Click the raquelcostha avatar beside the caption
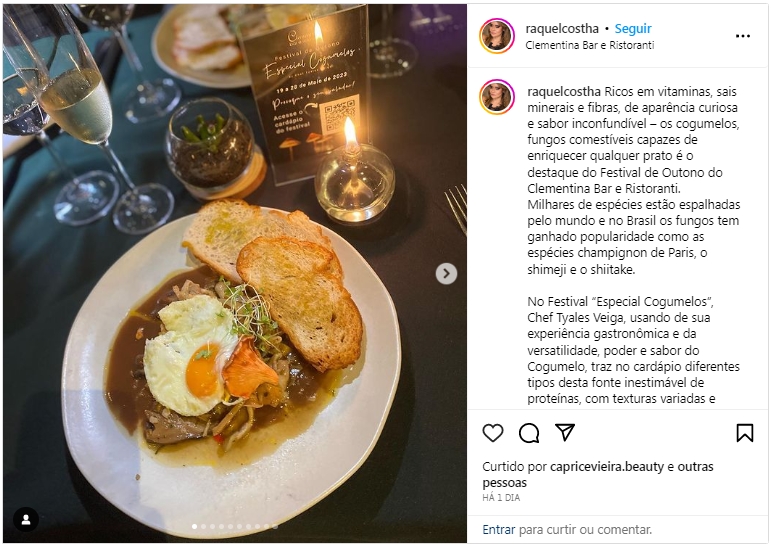The image size is (771, 545). 497,97
